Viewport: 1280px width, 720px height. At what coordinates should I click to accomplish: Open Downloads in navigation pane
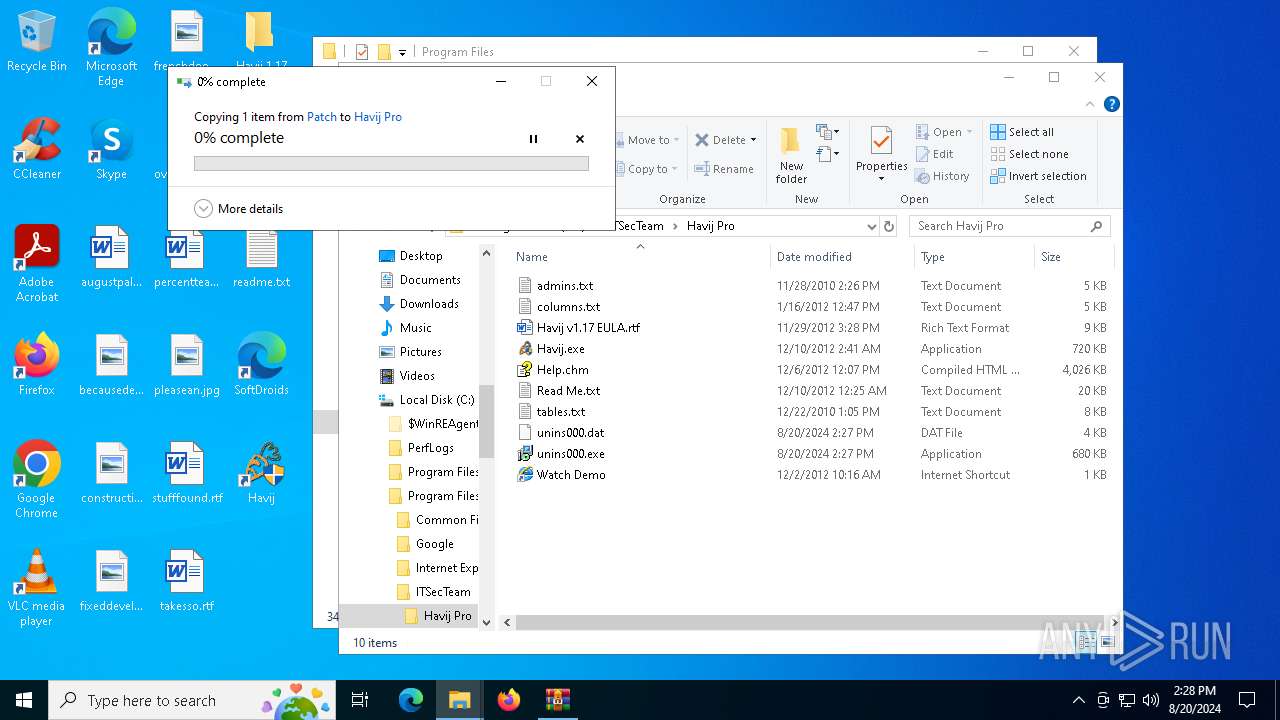(x=428, y=304)
